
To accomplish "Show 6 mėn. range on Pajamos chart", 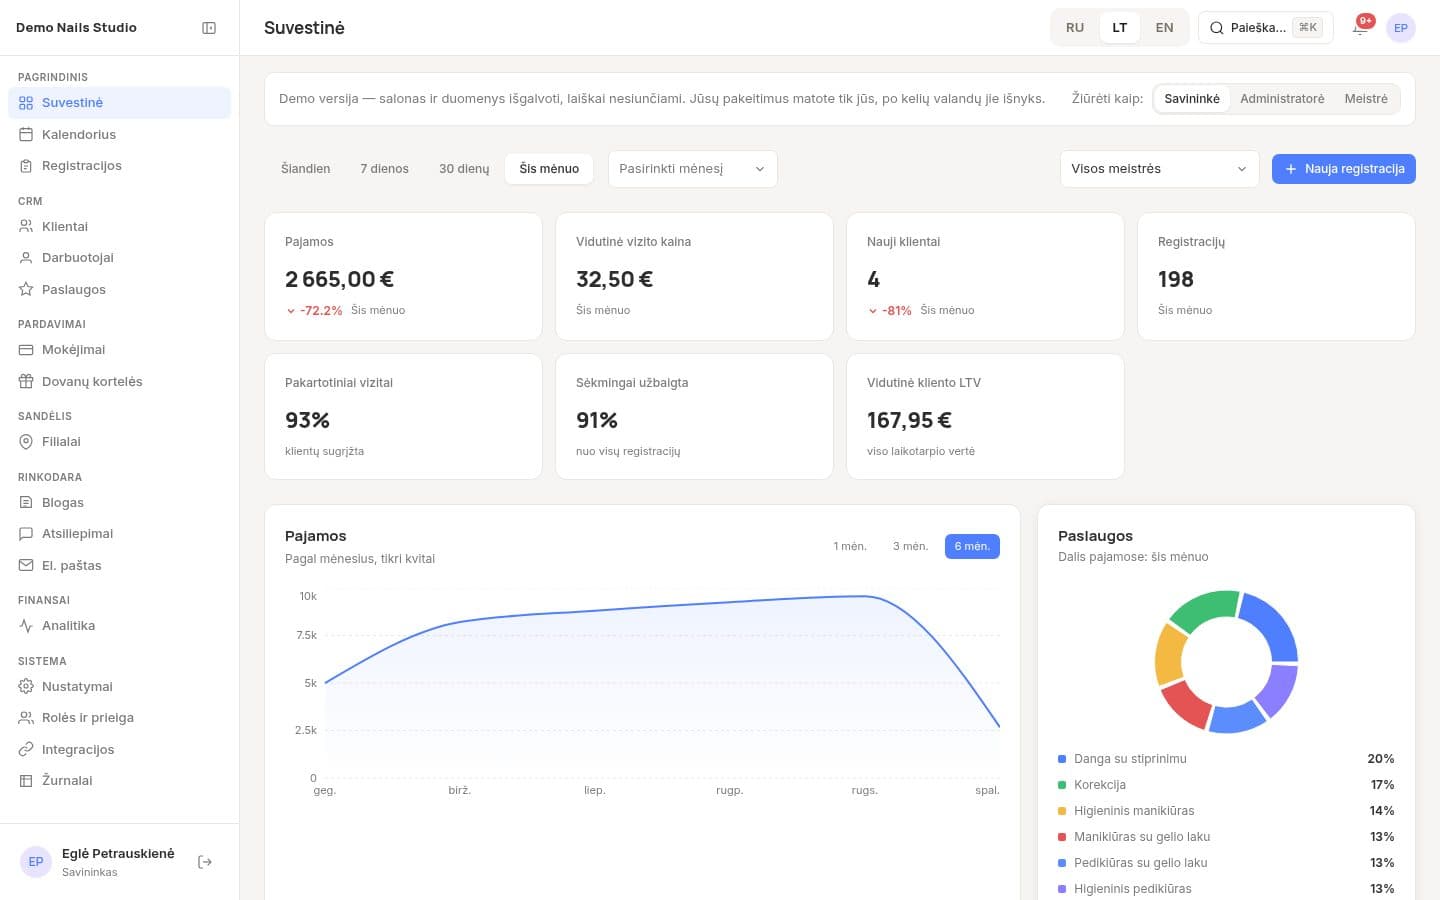I will click(972, 546).
